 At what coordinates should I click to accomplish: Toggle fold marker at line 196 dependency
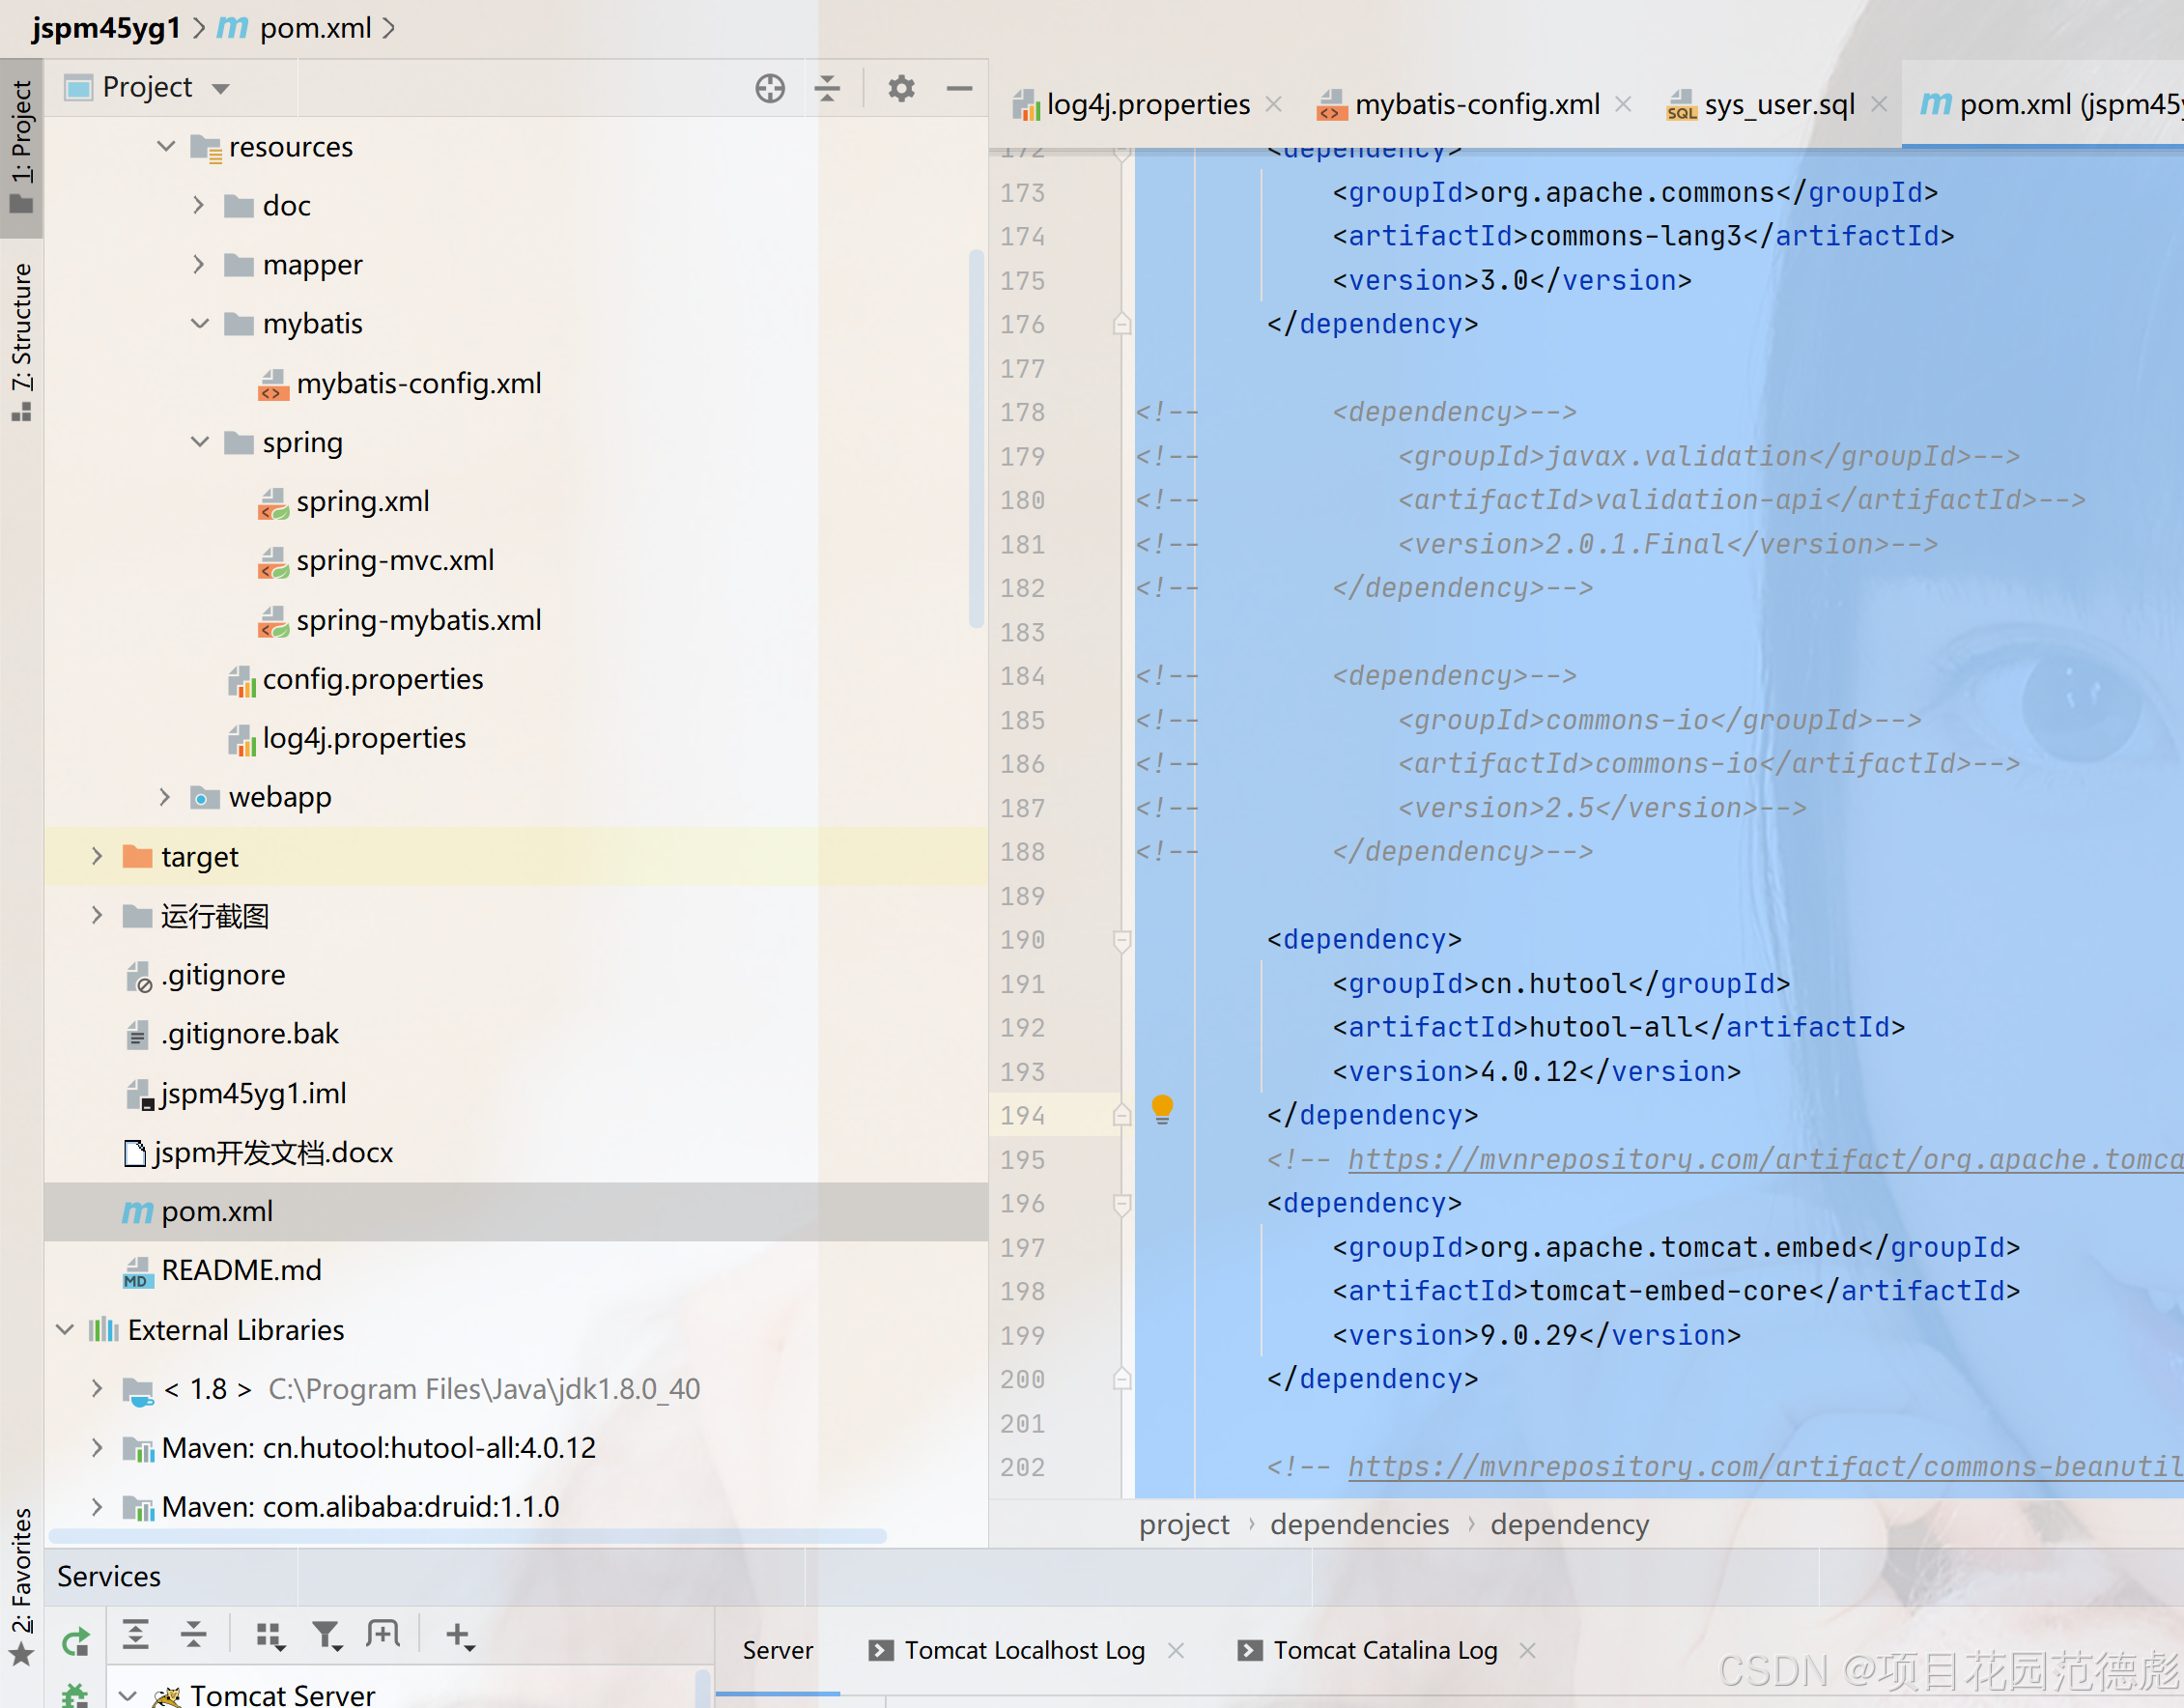point(1122,1204)
